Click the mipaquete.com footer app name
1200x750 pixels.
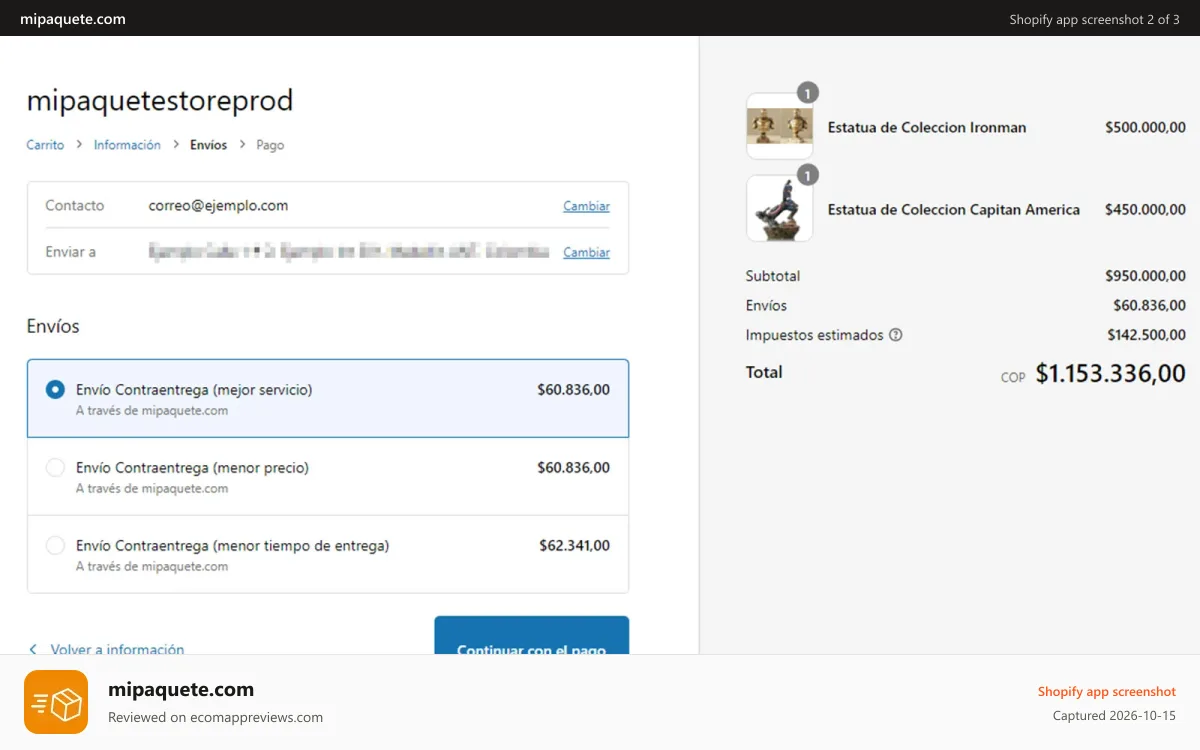[x=181, y=689]
